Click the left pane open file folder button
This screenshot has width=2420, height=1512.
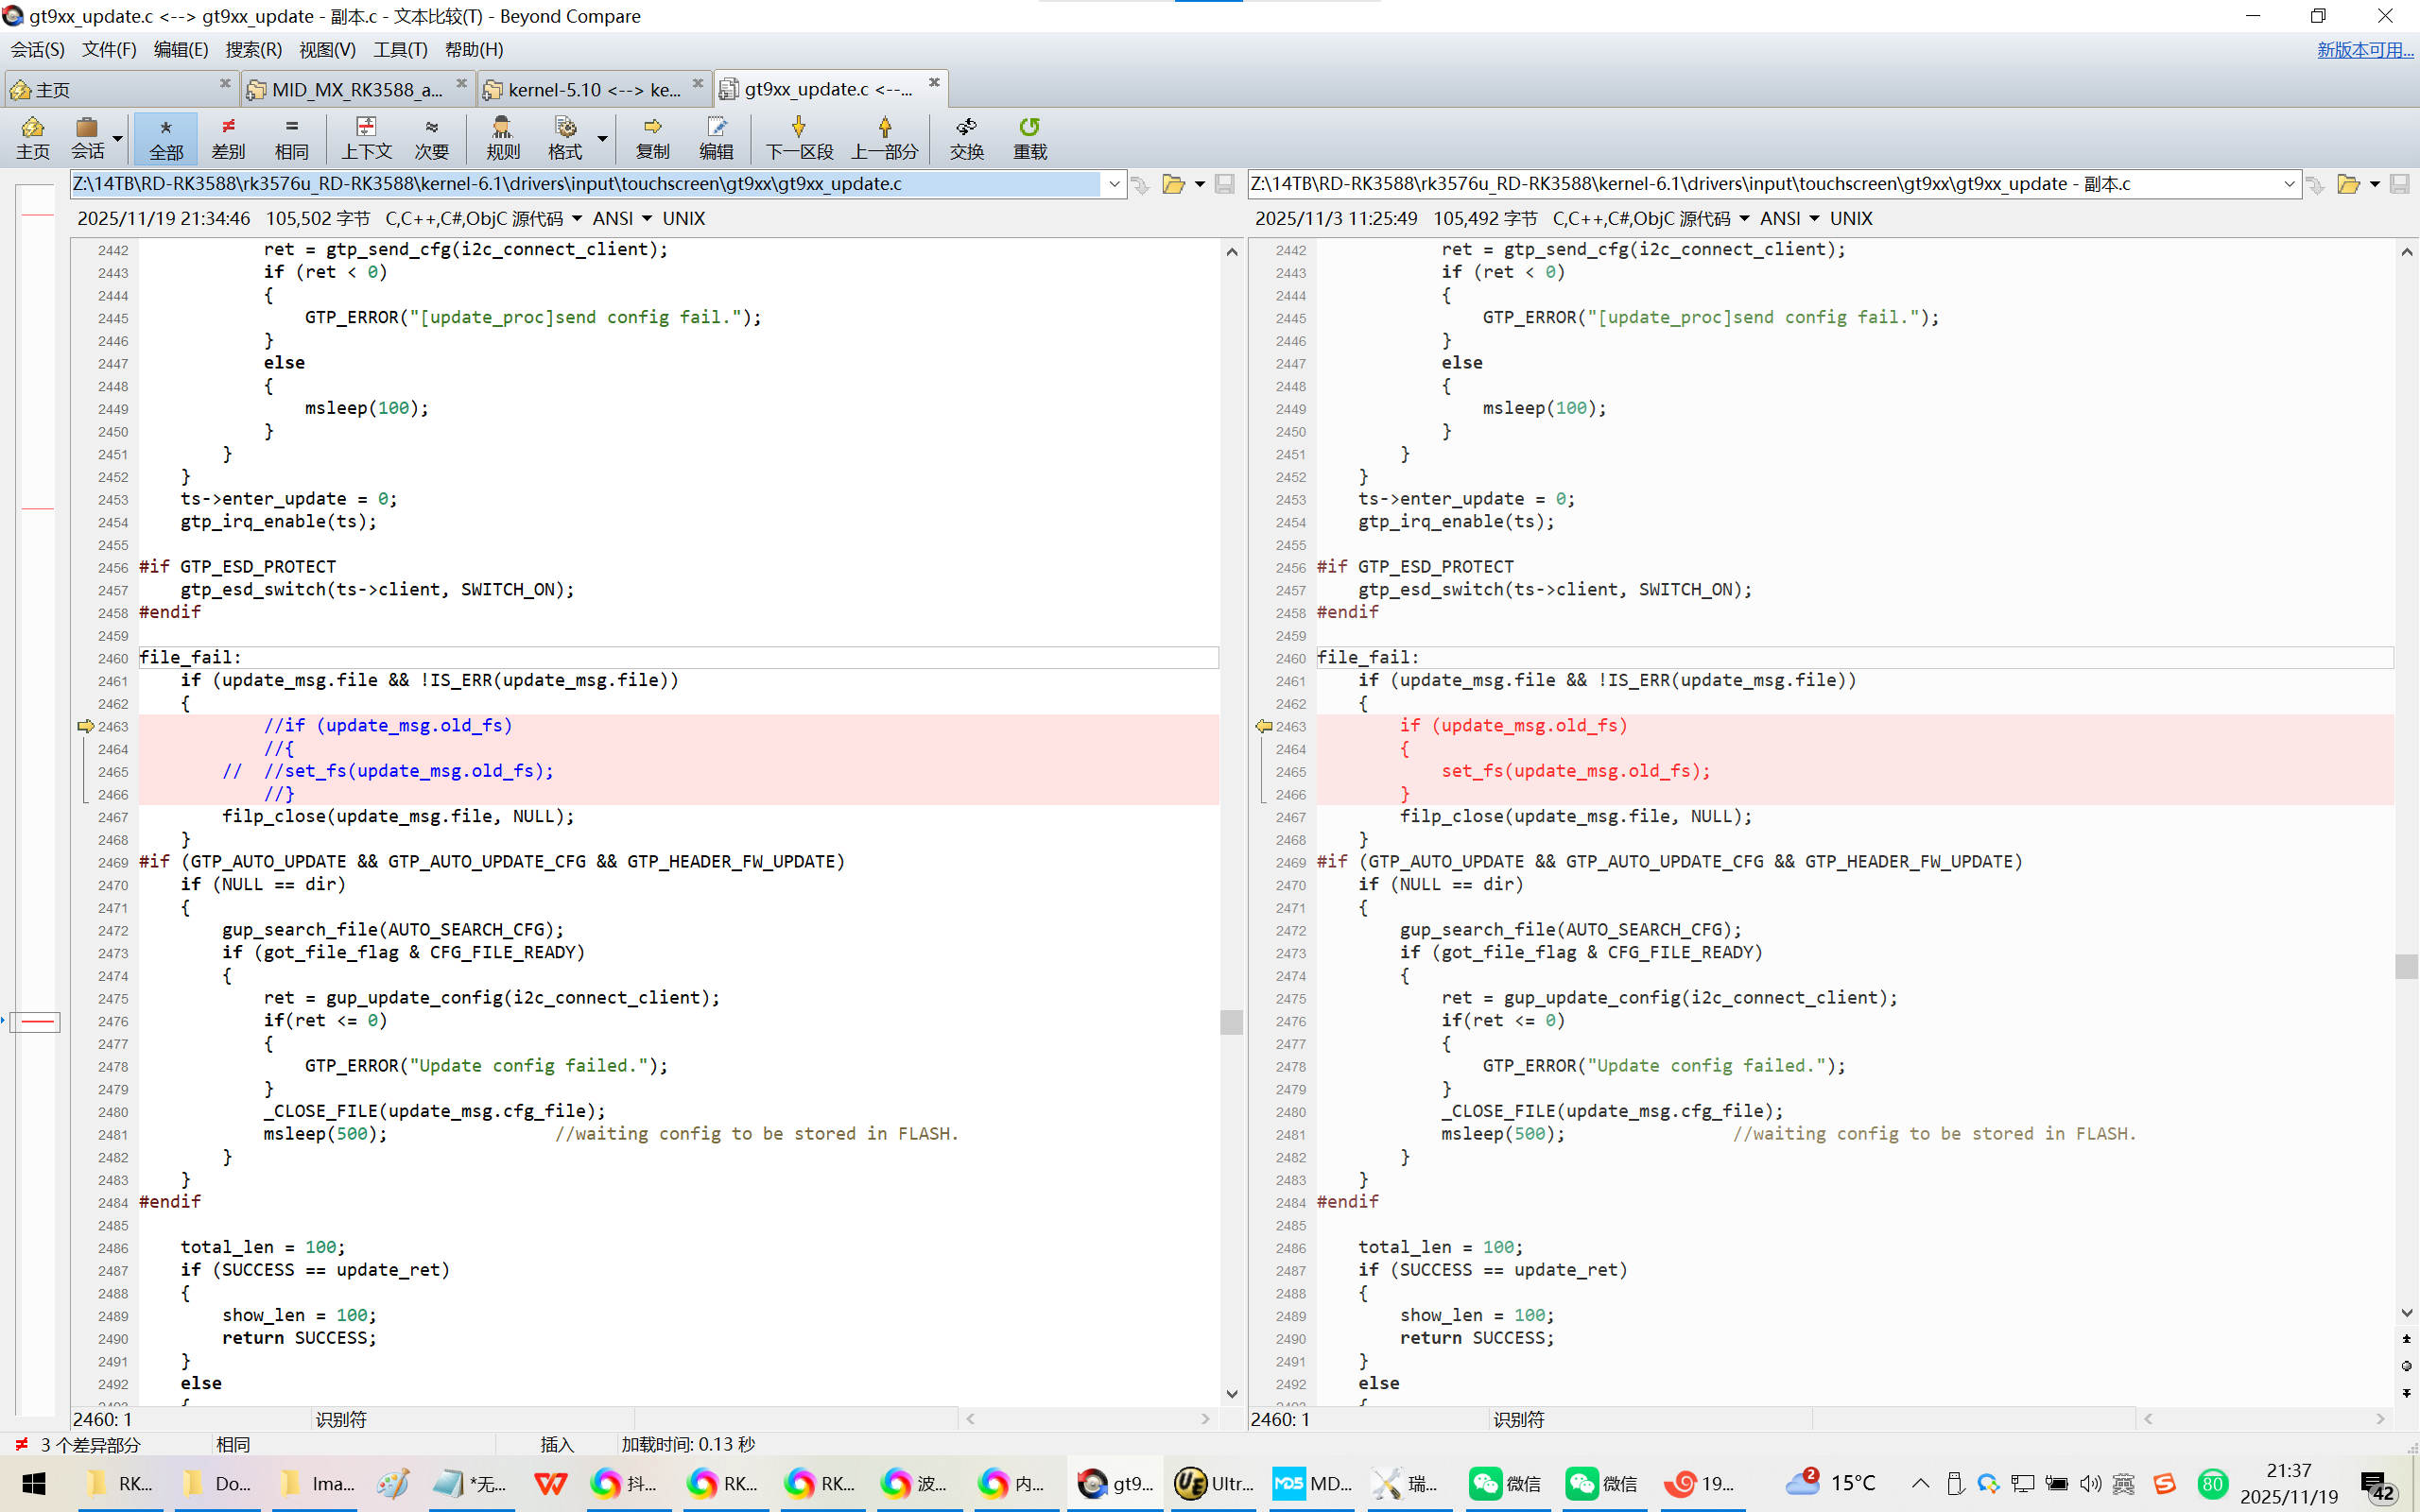1173,184
